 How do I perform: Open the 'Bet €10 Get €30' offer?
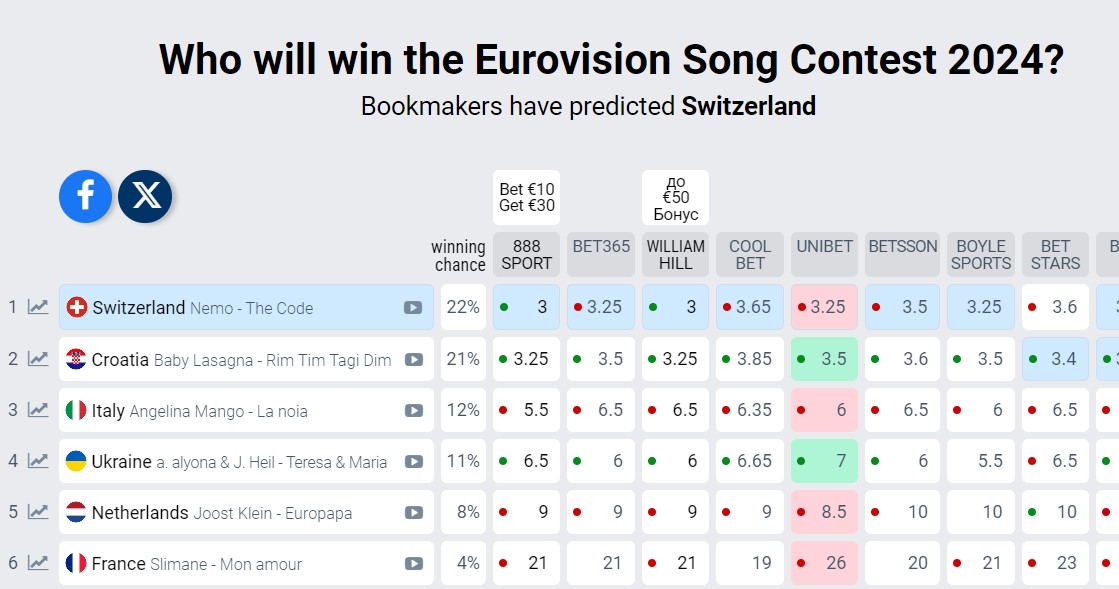click(526, 198)
